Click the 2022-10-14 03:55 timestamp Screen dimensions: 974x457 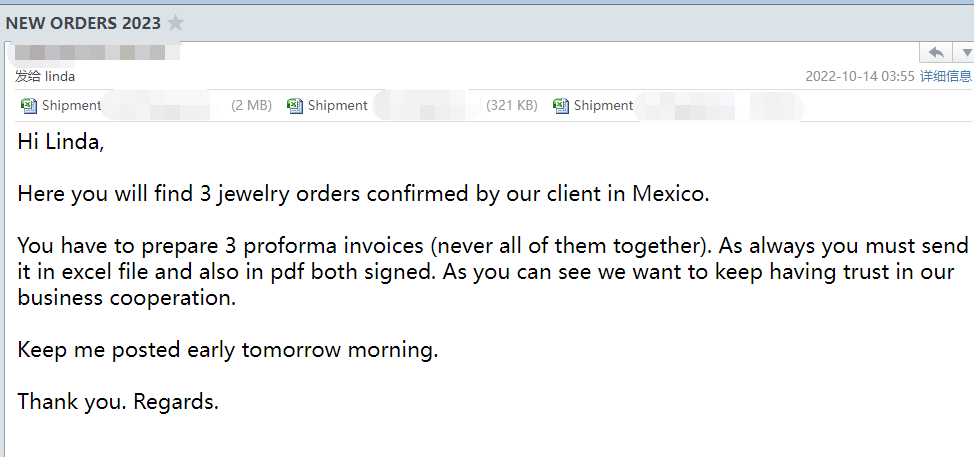click(x=859, y=76)
